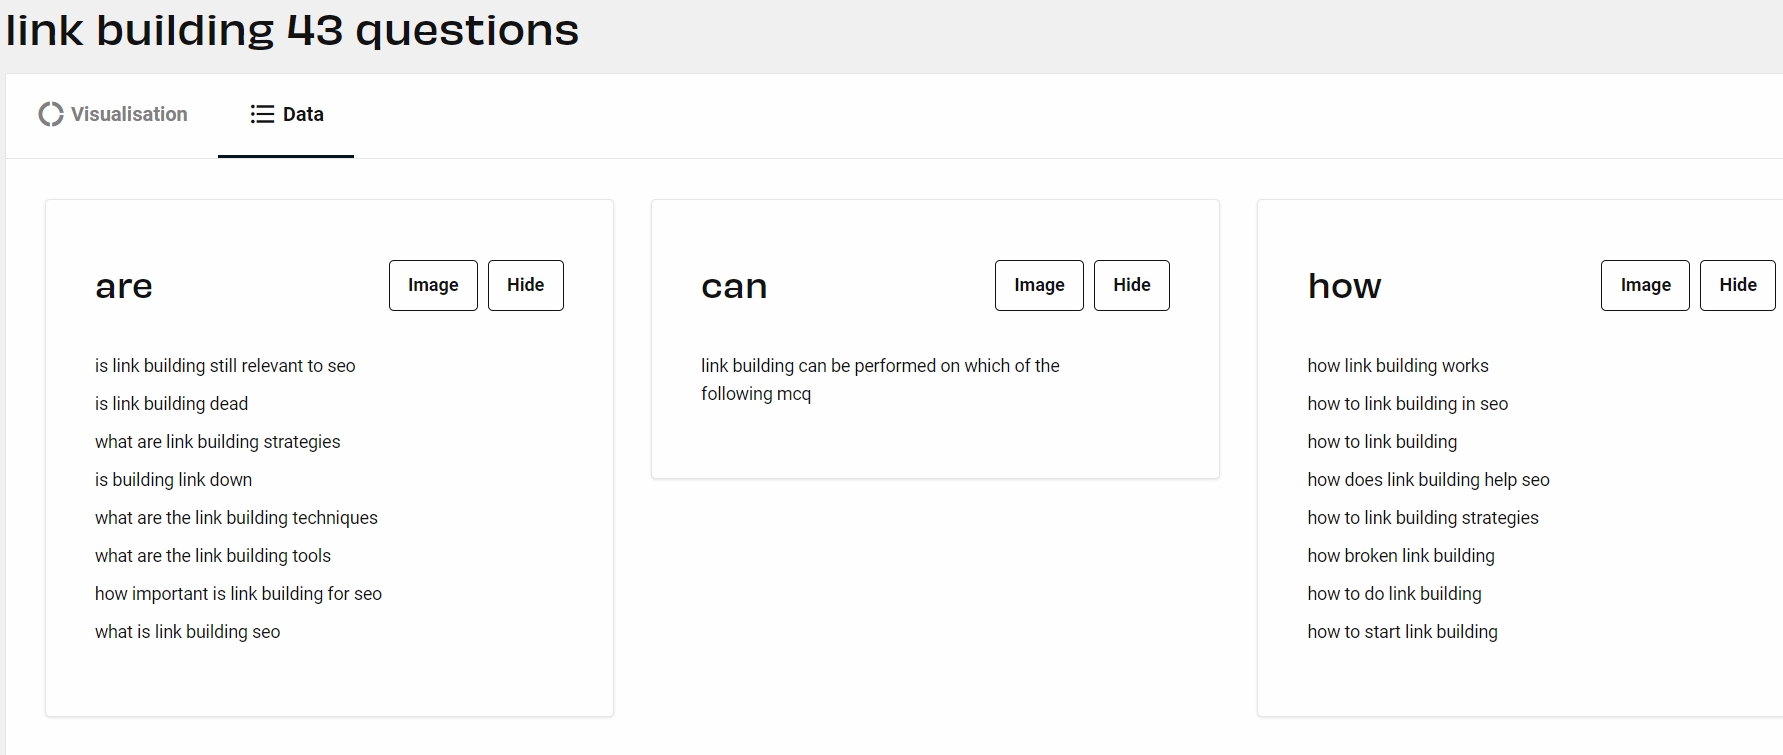The height and width of the screenshot is (755, 1783).
Task: Click Image button in the 'how' card
Action: (1645, 286)
